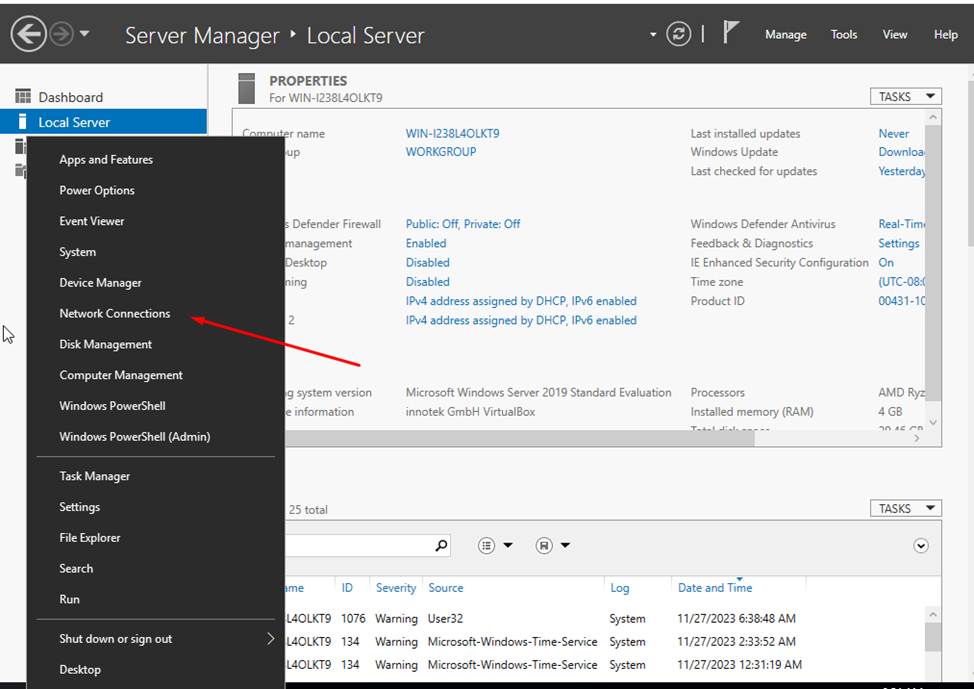Click the search magnifier in the events filter
974x689 pixels.
pyautogui.click(x=440, y=545)
